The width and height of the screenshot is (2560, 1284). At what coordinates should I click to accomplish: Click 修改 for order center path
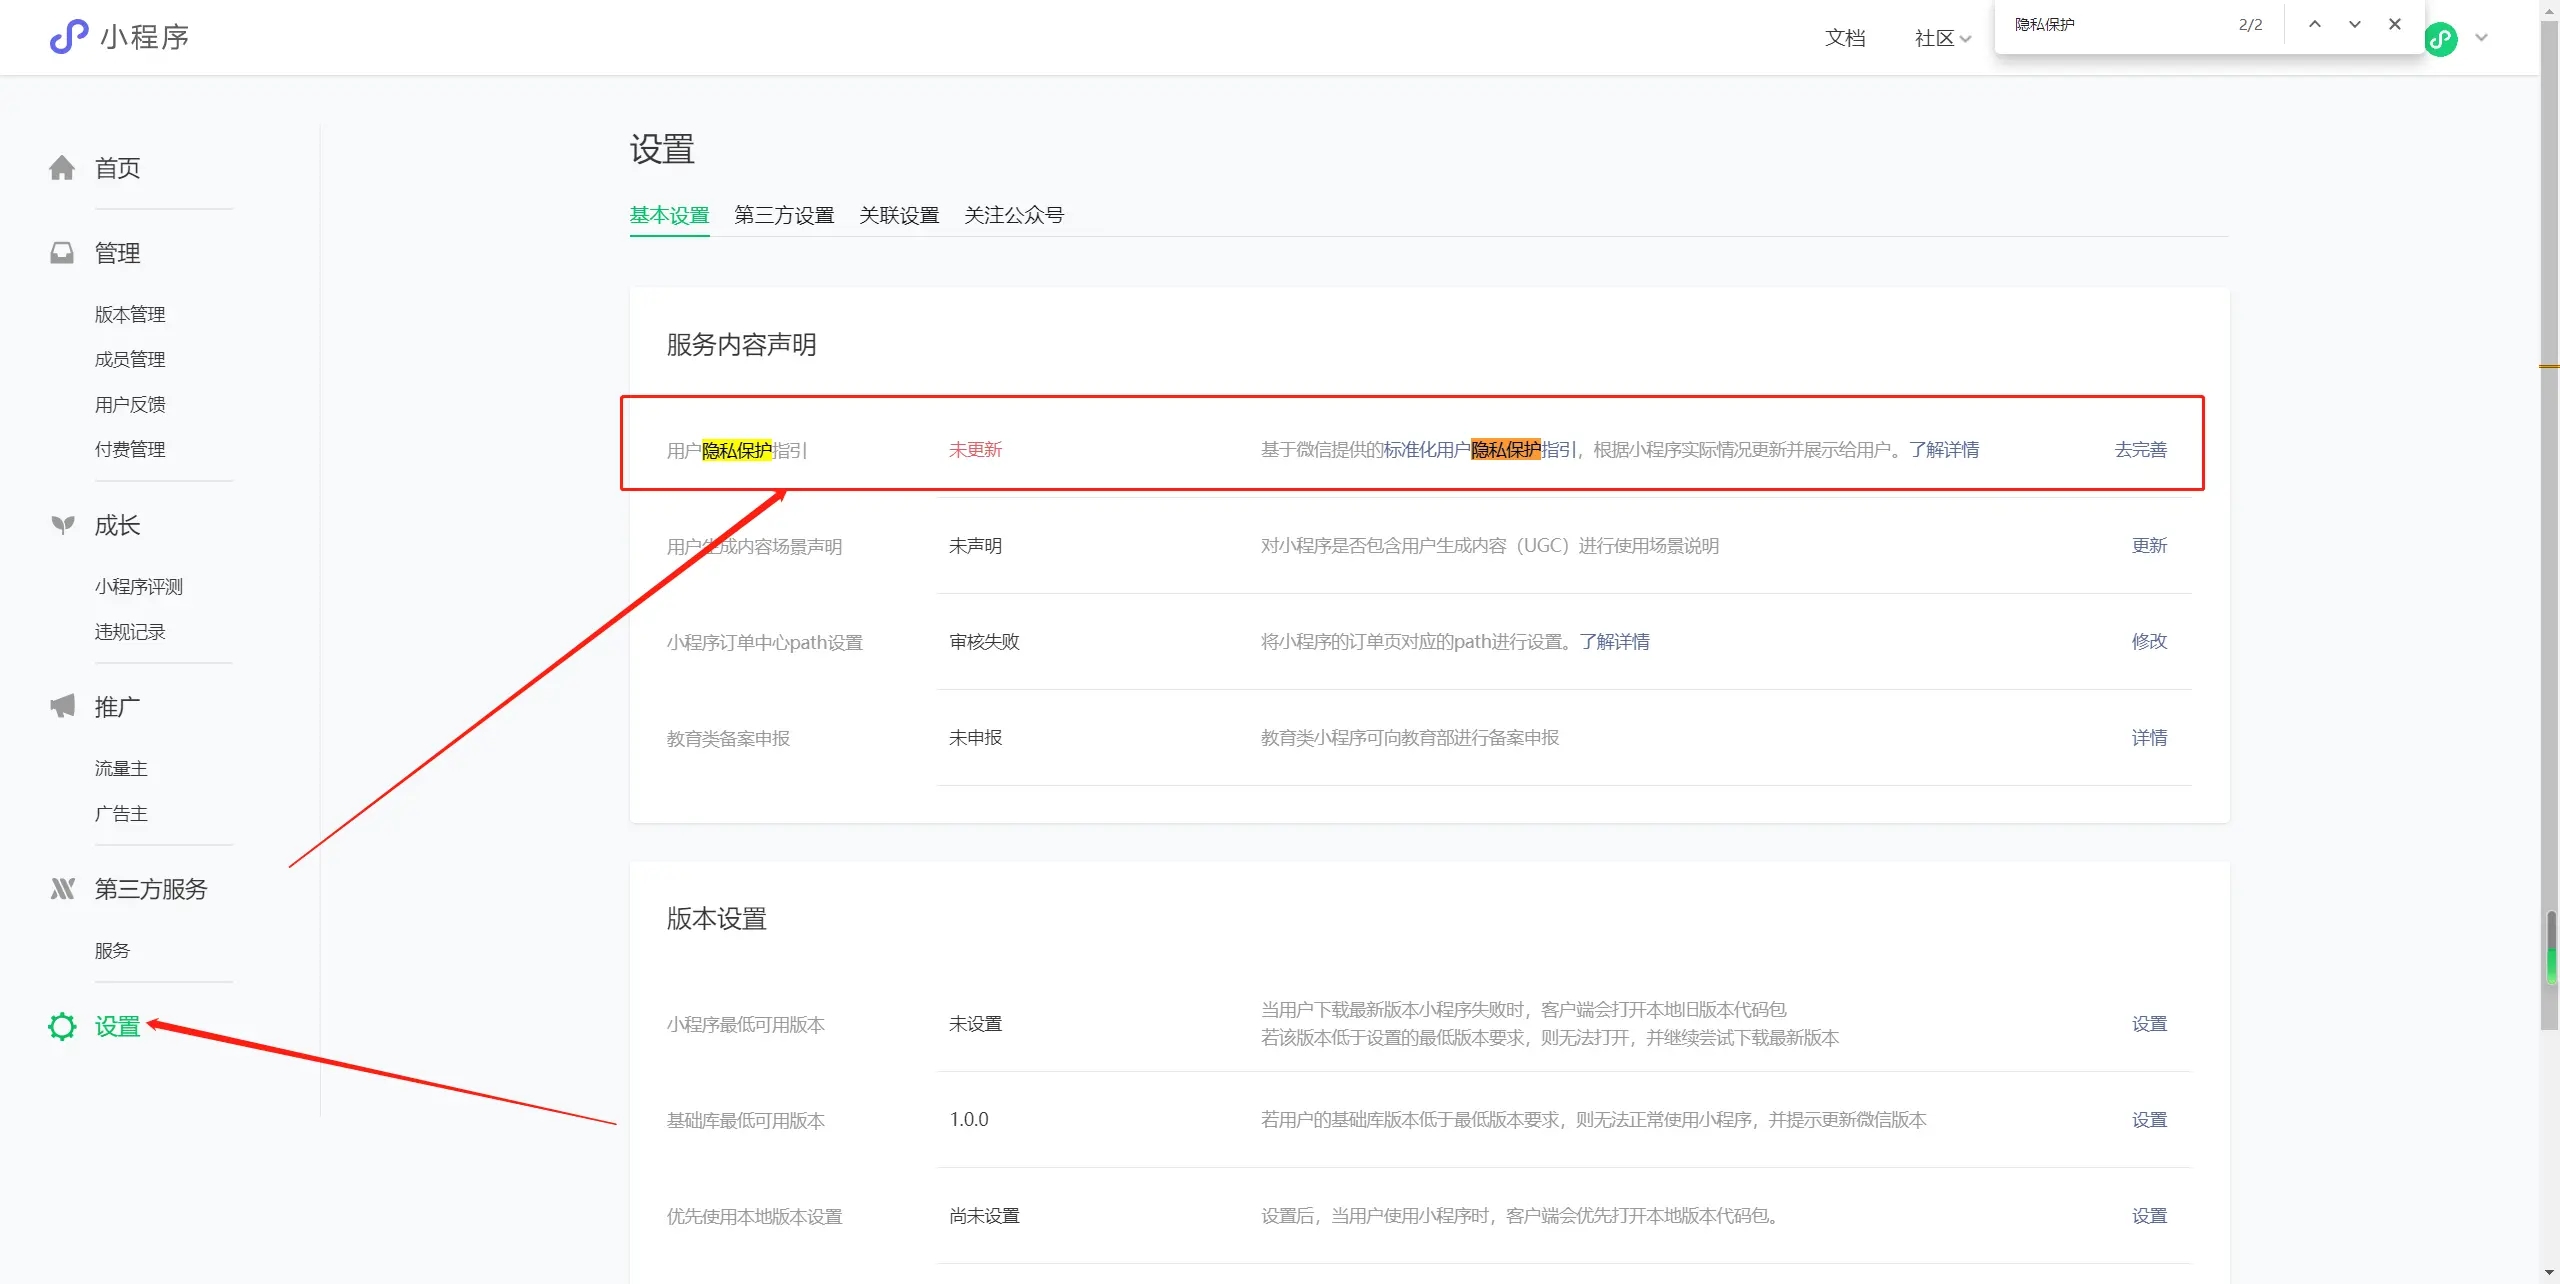[x=2149, y=642]
